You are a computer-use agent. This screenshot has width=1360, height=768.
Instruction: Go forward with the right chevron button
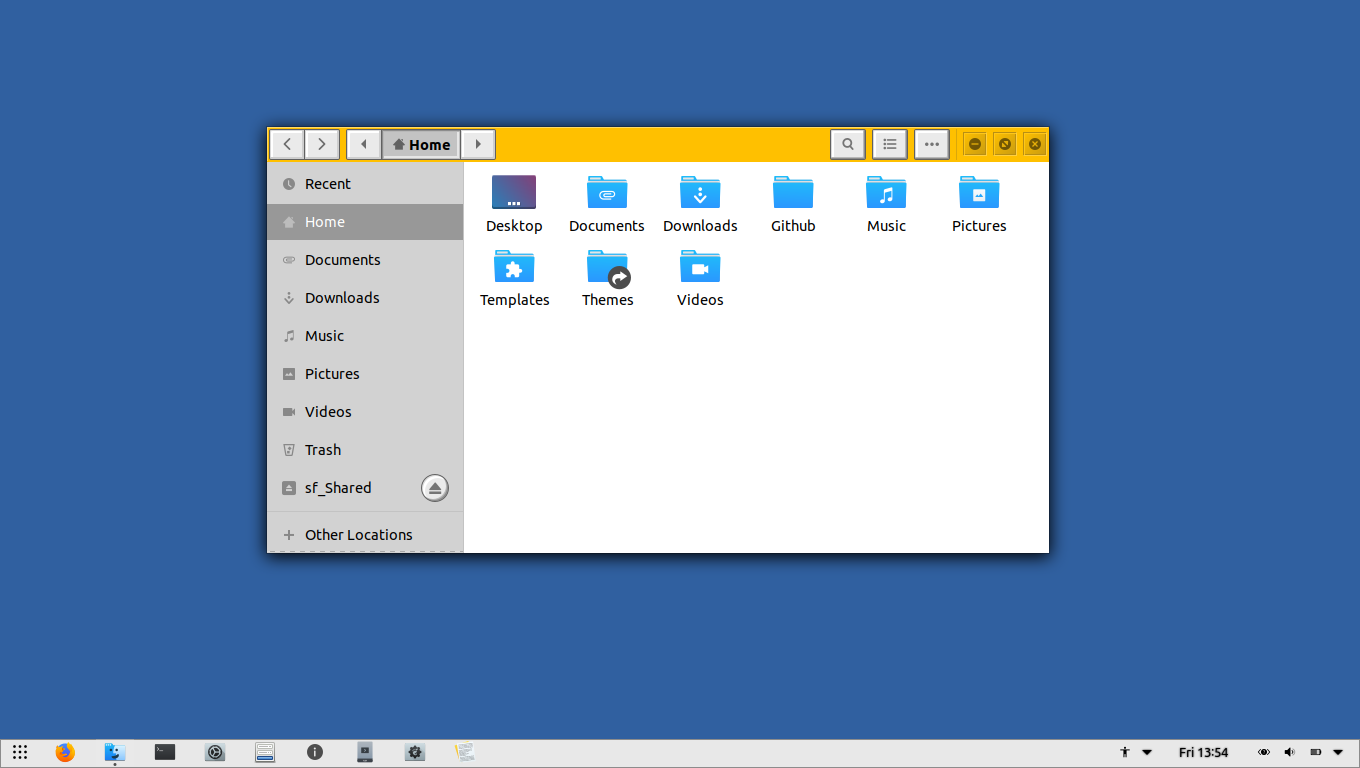pyautogui.click(x=321, y=144)
